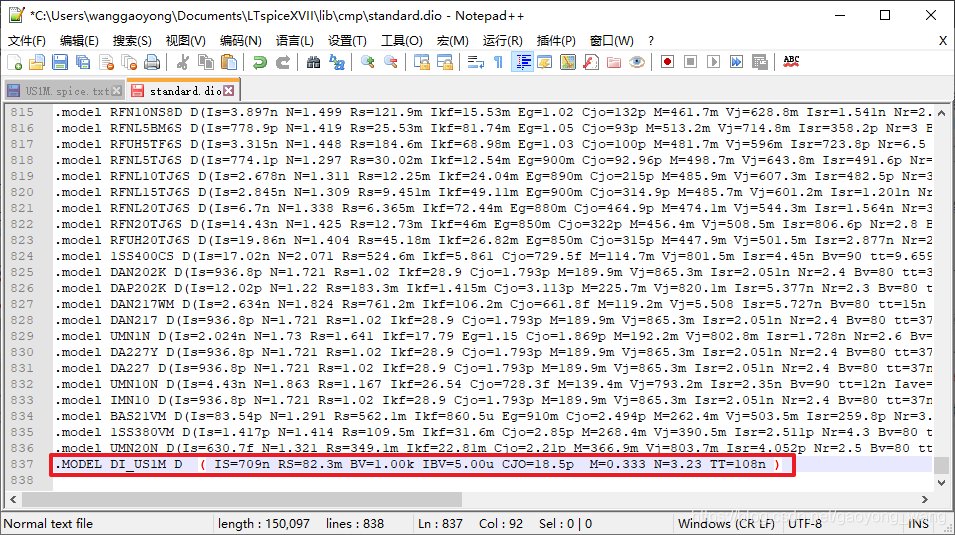Zoom out with the magnifier minus icon

point(390,62)
